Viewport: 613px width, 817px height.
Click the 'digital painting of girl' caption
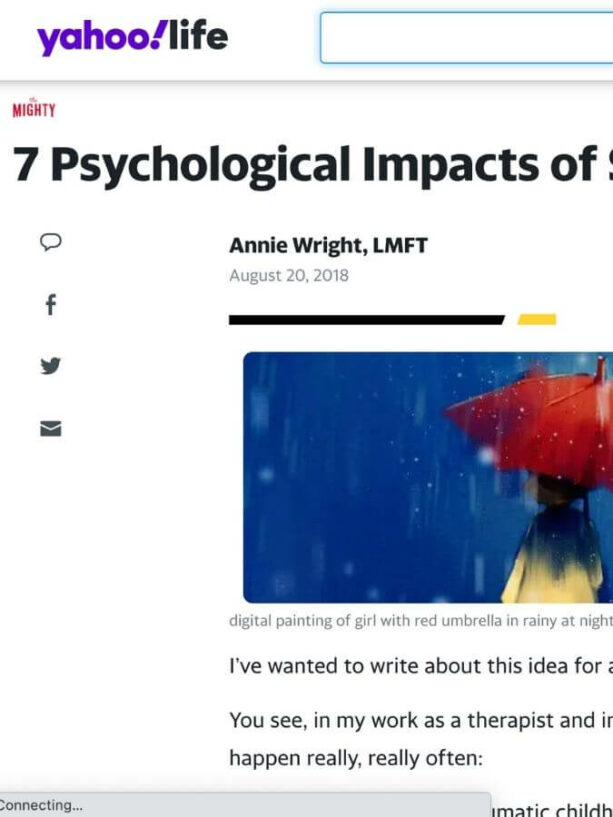point(421,621)
